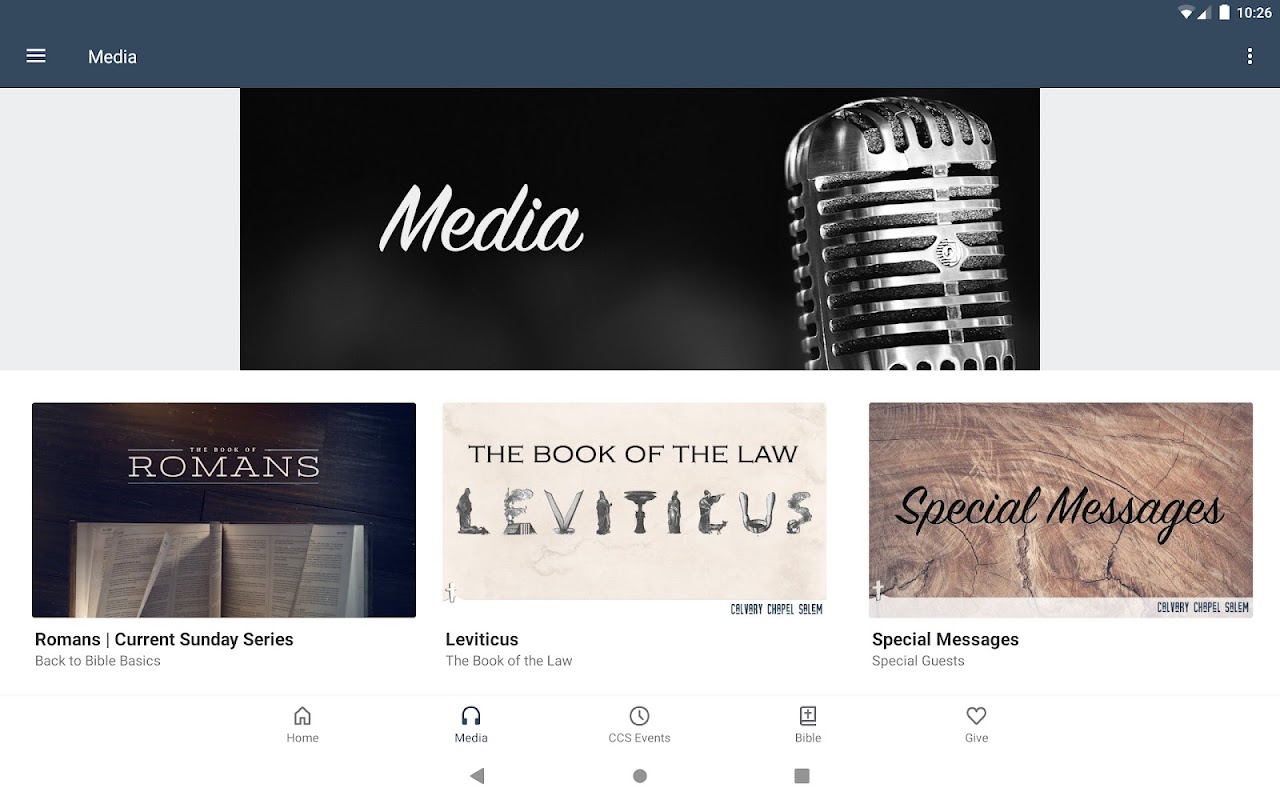This screenshot has width=1280, height=800.
Task: Tap the Android back triangle button
Action: [477, 775]
